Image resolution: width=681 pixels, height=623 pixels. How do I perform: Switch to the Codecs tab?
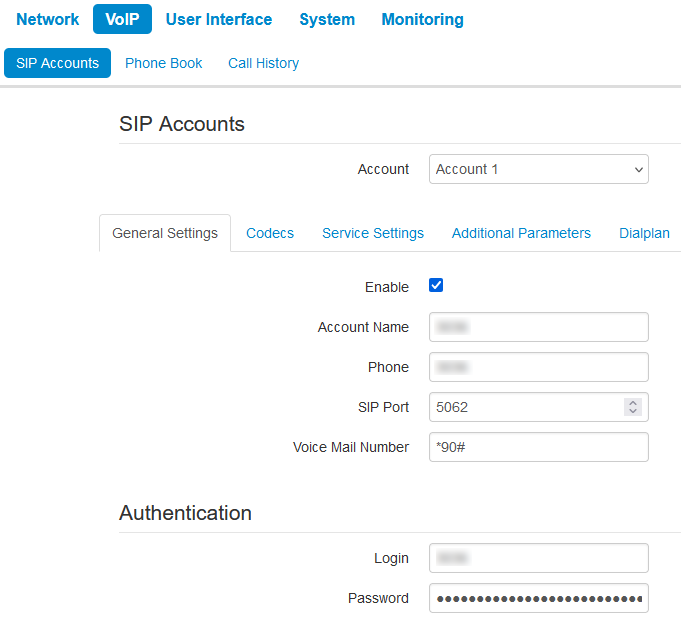pos(270,233)
